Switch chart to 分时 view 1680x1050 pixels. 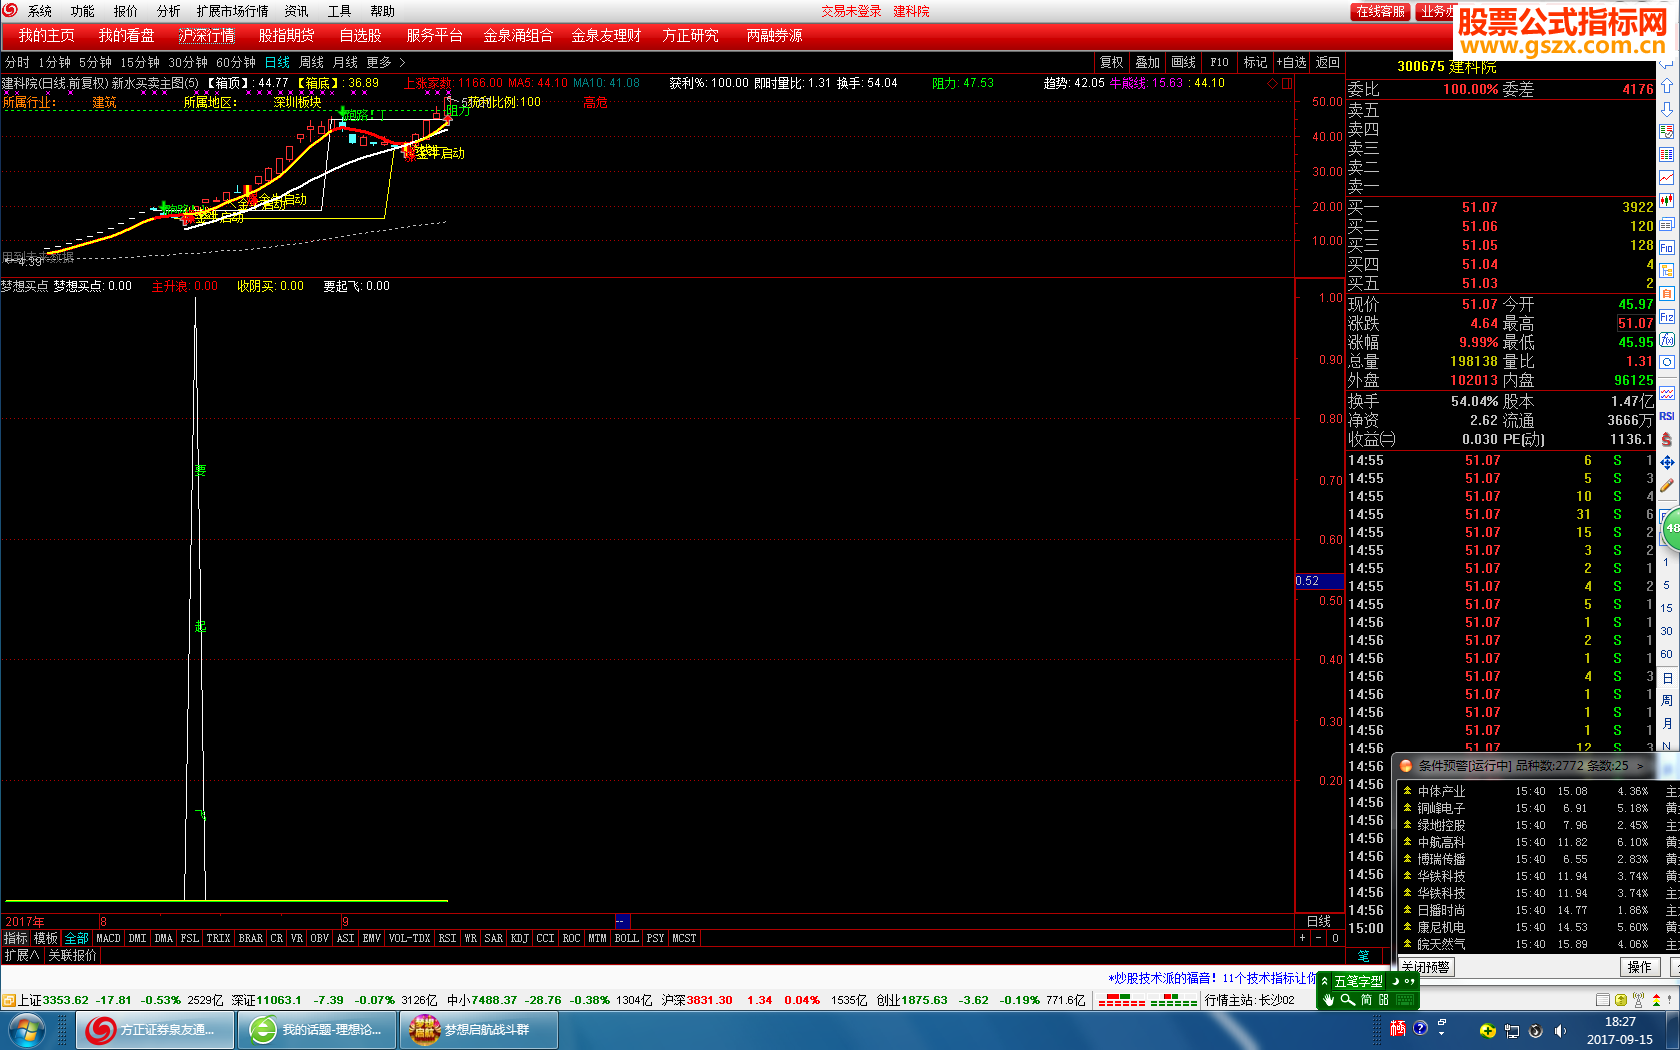[17, 62]
